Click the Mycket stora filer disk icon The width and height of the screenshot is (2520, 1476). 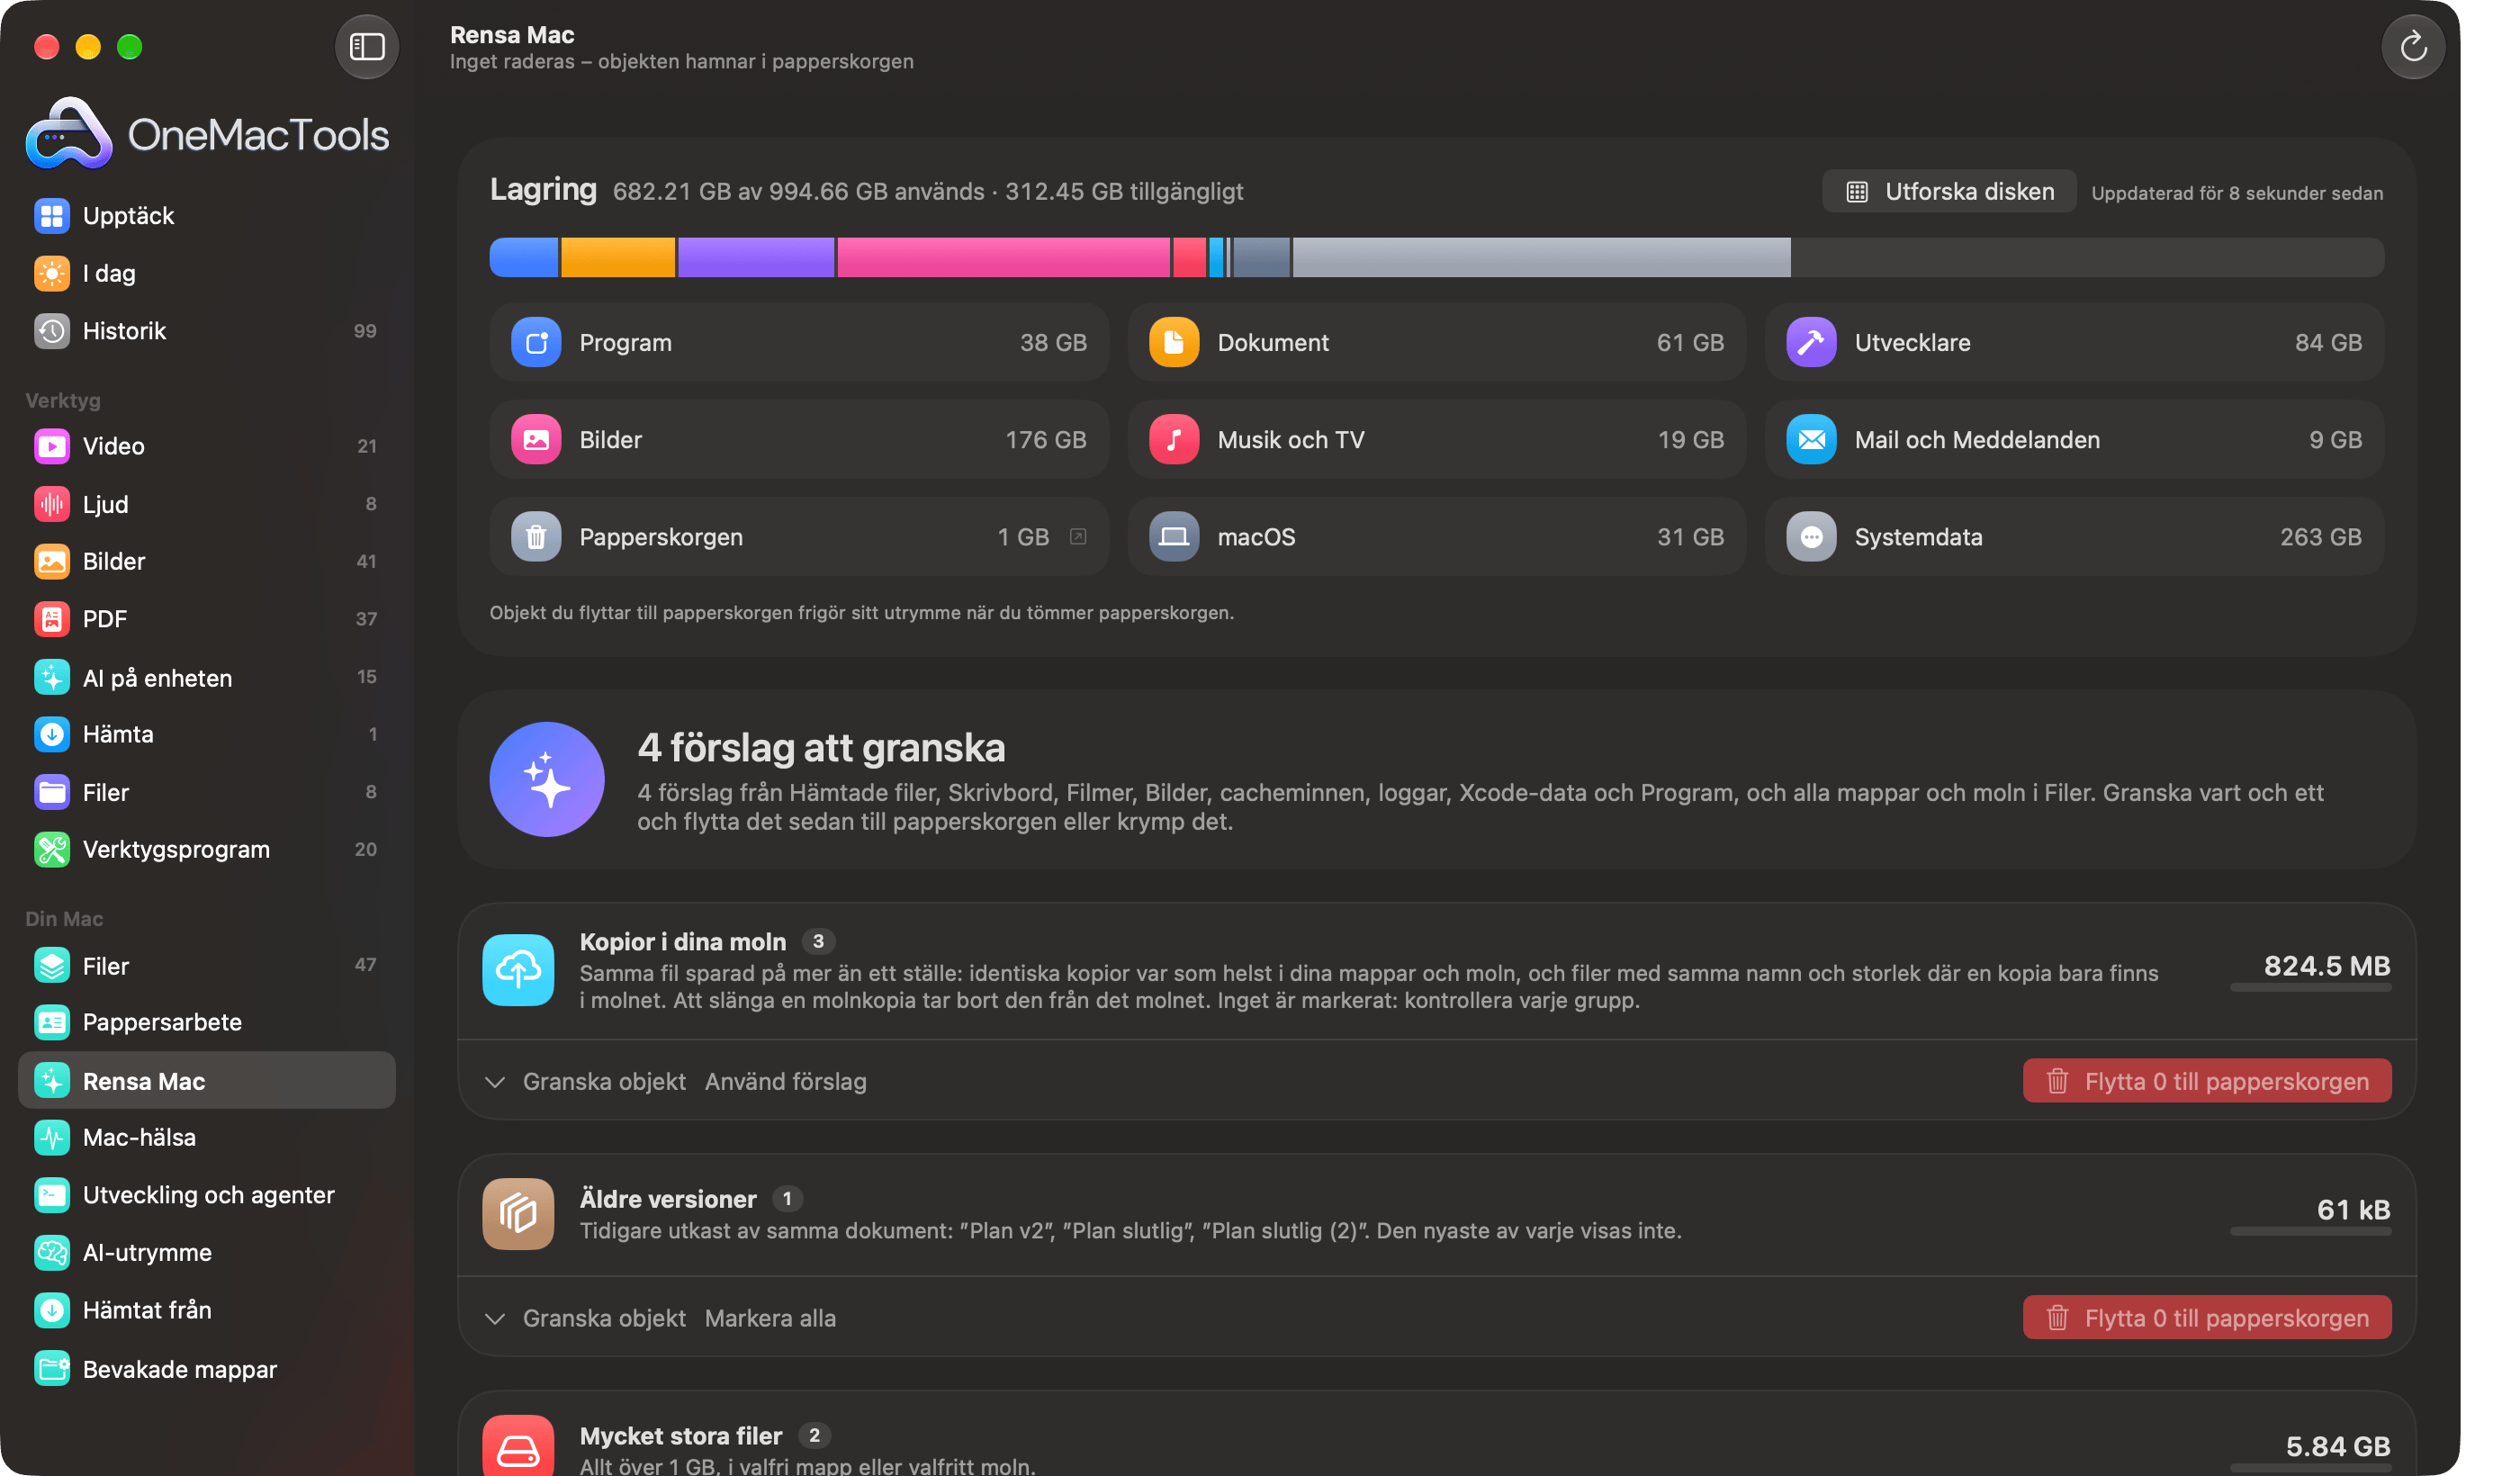tap(517, 1447)
